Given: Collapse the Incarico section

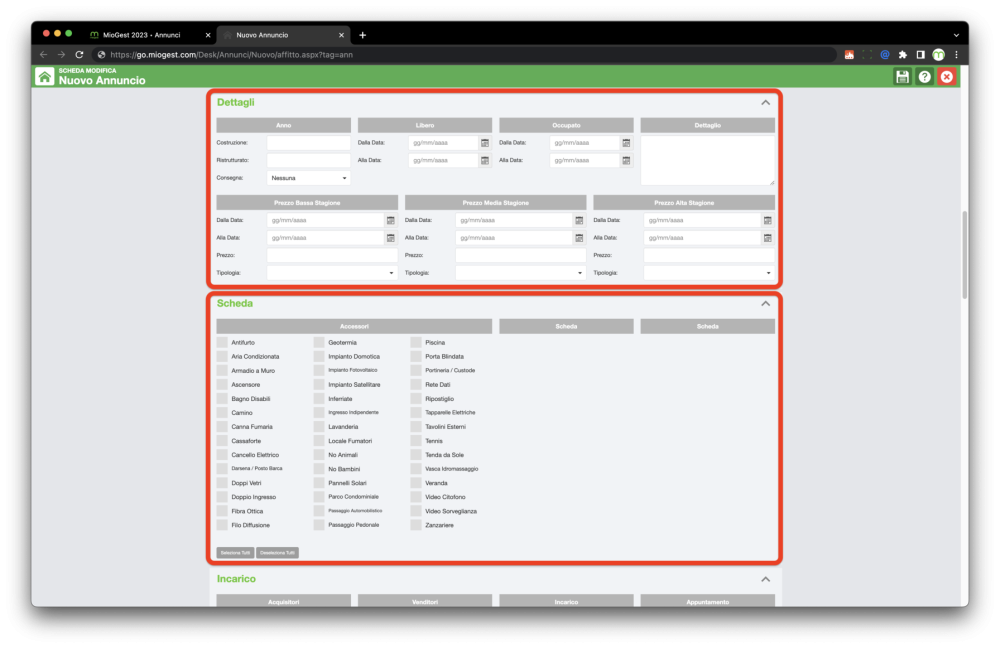Looking at the screenshot, I should (765, 579).
